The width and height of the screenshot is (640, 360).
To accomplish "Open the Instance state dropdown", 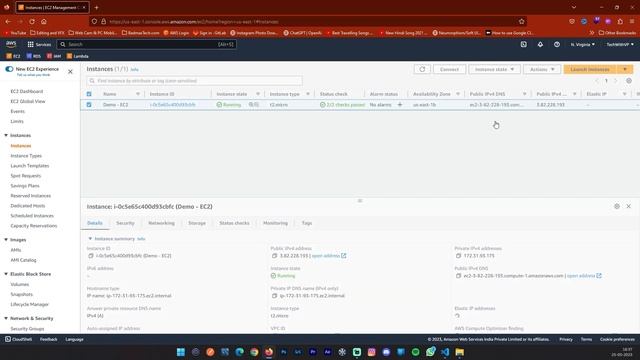I will 494,69.
